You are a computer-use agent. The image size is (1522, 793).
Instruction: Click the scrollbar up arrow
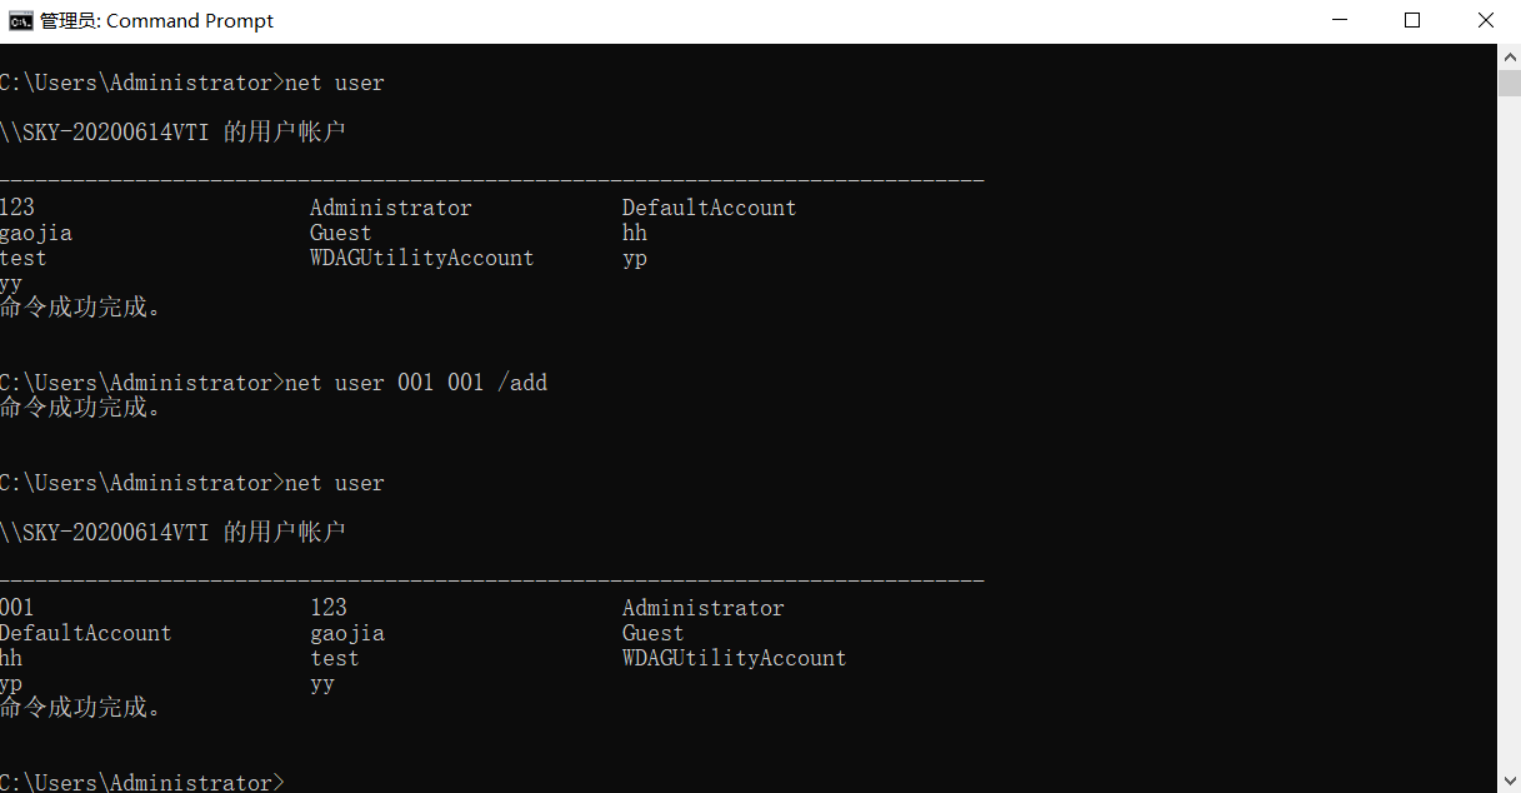point(1509,57)
